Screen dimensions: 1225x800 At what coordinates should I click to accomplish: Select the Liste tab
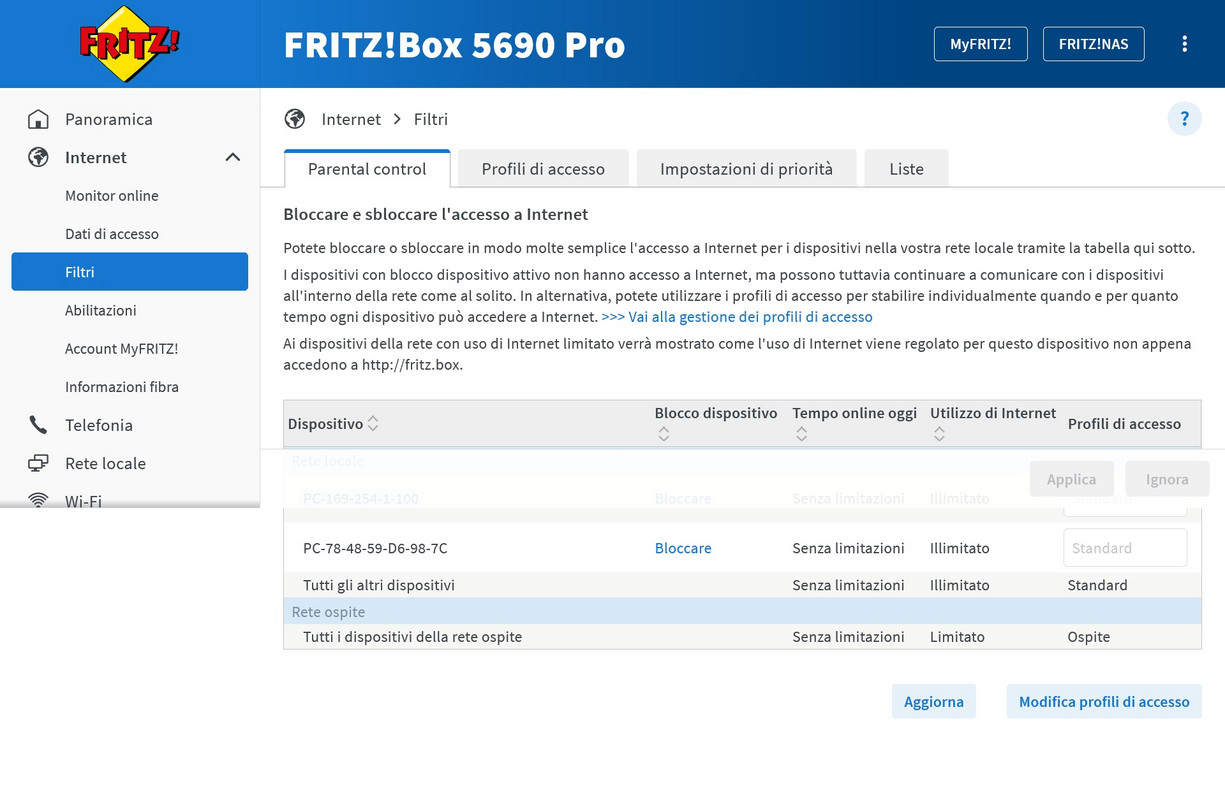[x=906, y=169]
